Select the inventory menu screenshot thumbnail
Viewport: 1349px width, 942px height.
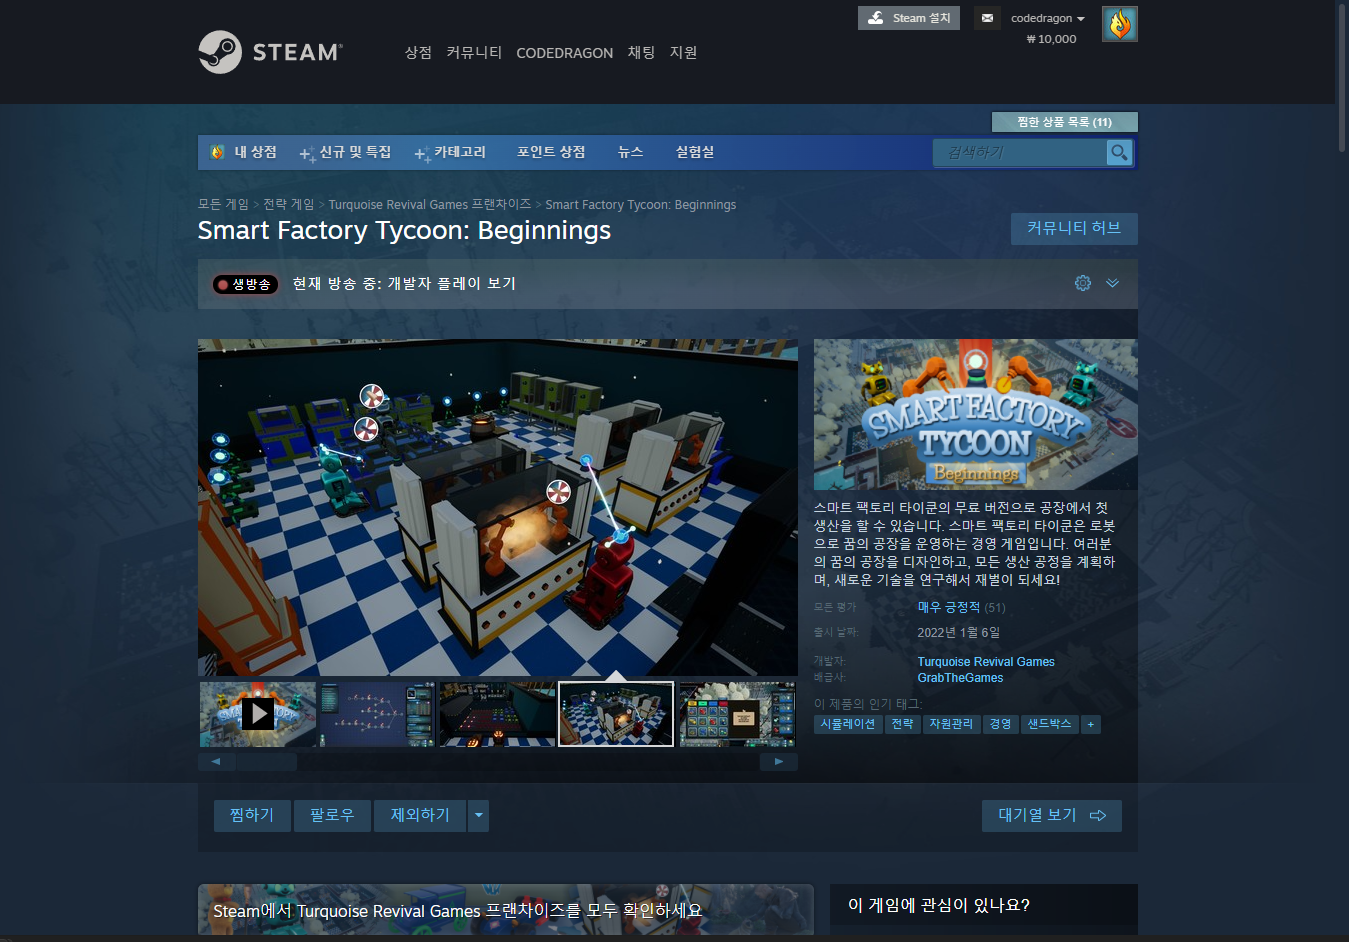point(738,714)
